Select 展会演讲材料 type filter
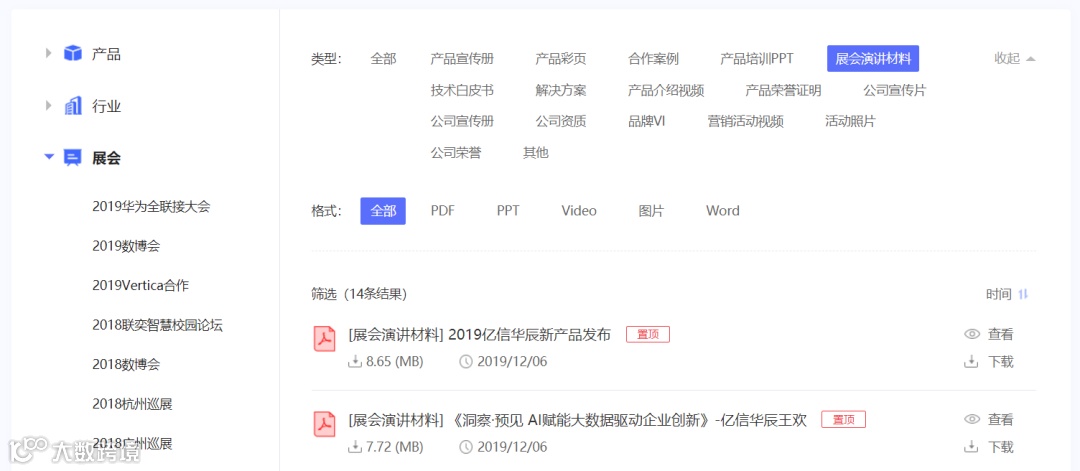The height and width of the screenshot is (471, 1080). tap(873, 59)
